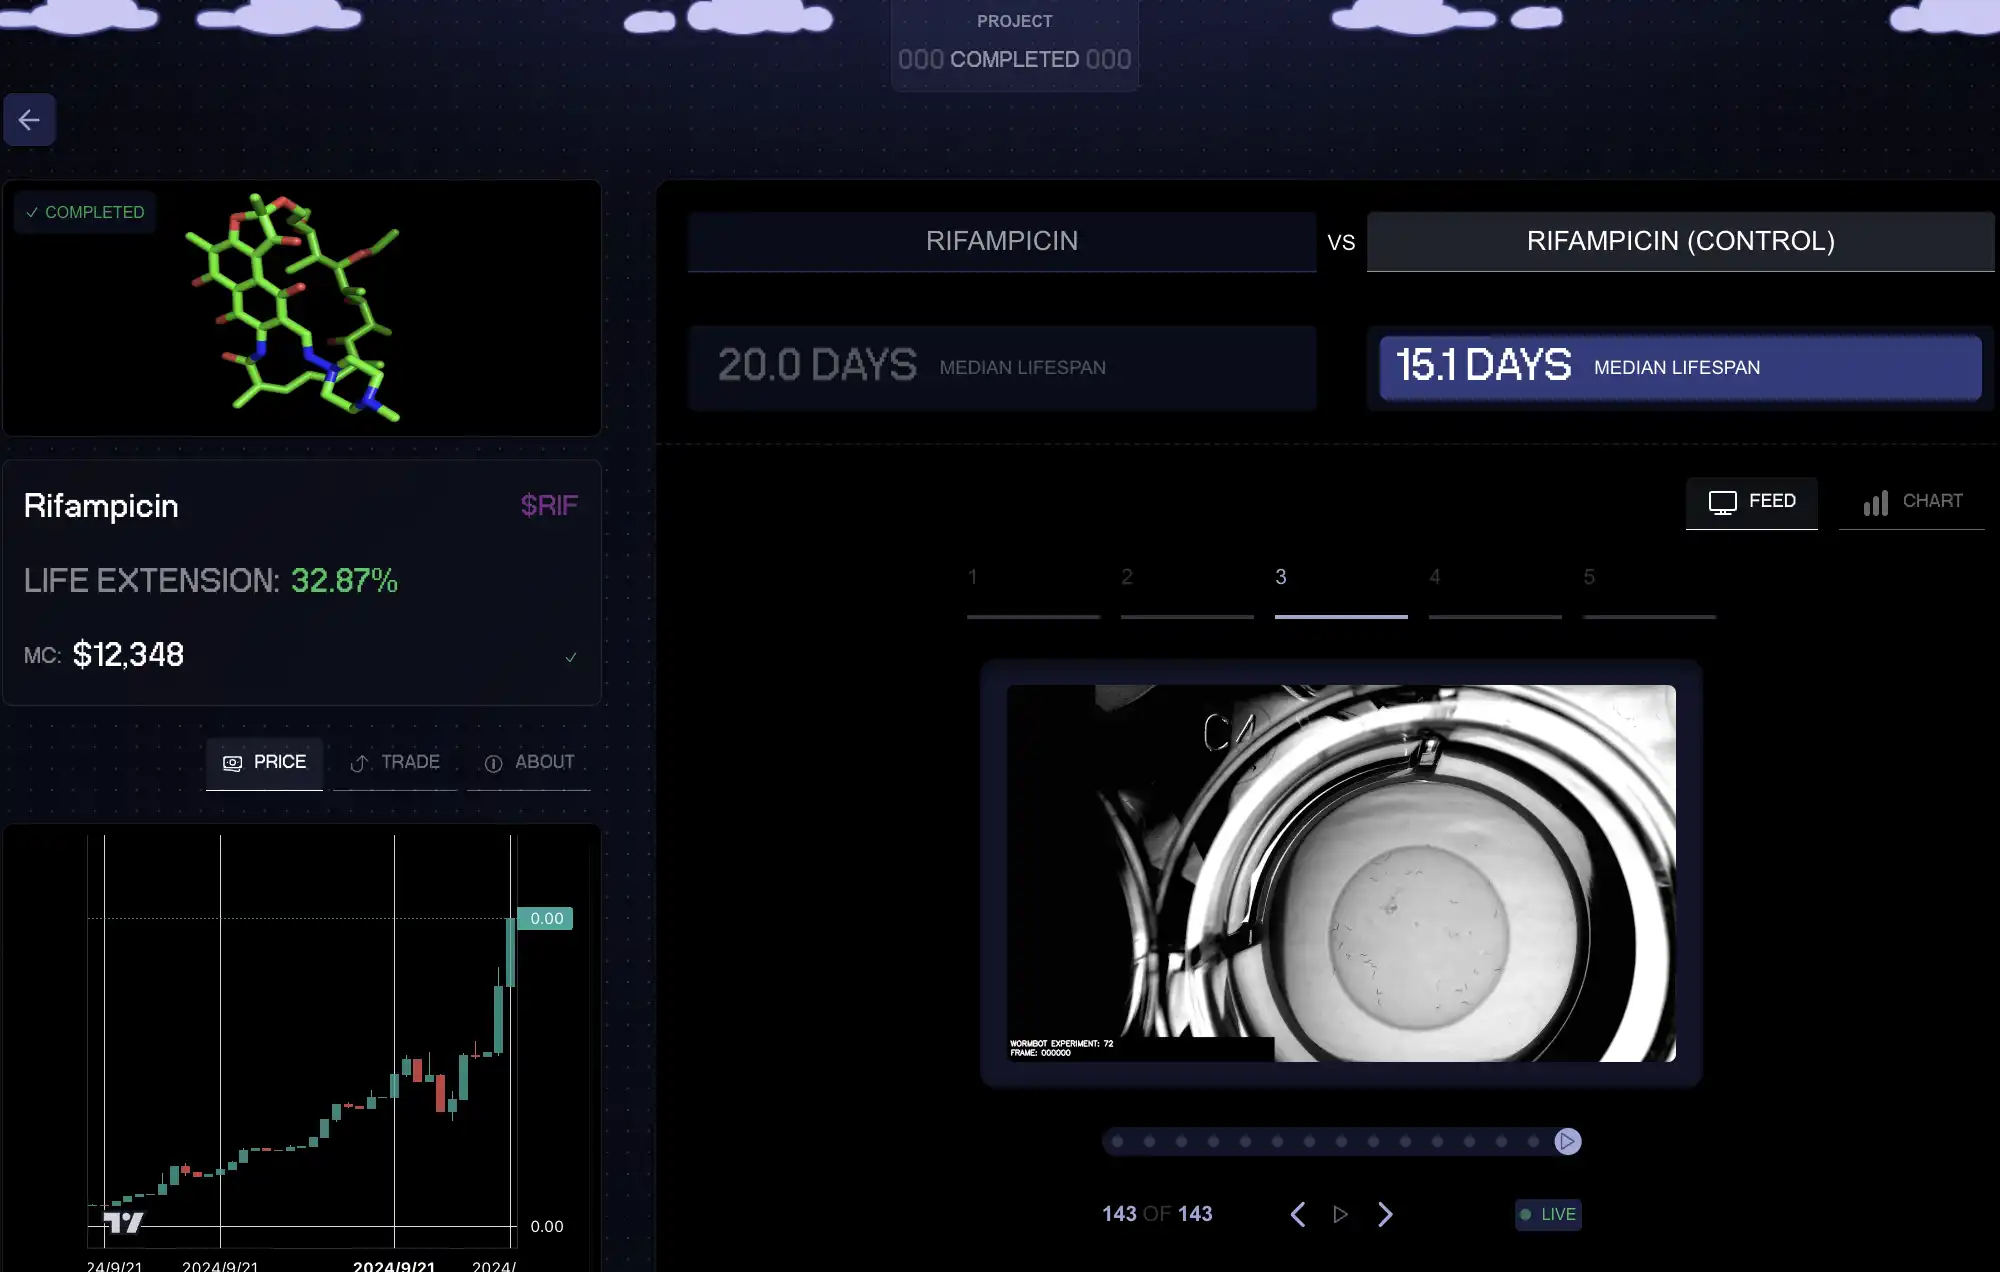Click the PRICE tab icon
The height and width of the screenshot is (1272, 2000).
point(232,762)
